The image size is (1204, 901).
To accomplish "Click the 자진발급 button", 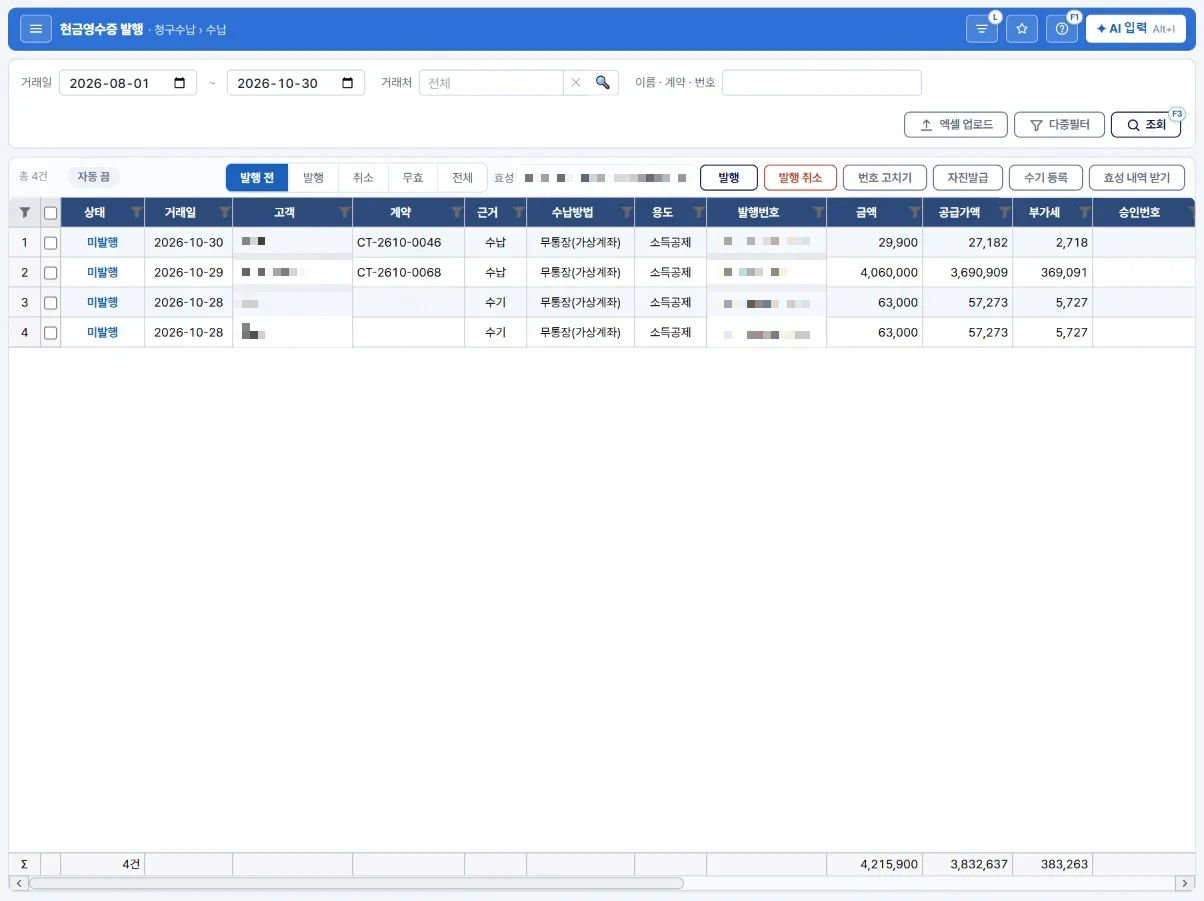I will click(968, 178).
